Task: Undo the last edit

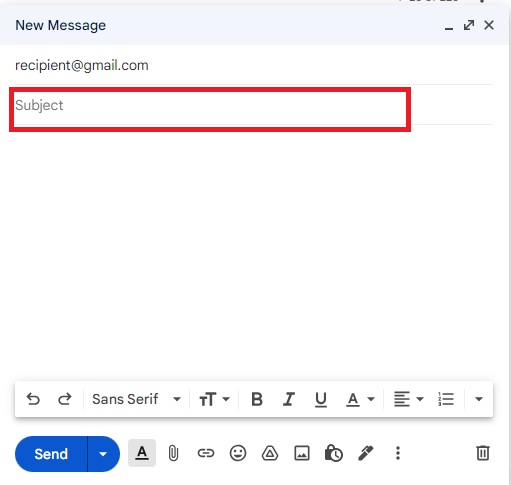Action: pos(33,399)
